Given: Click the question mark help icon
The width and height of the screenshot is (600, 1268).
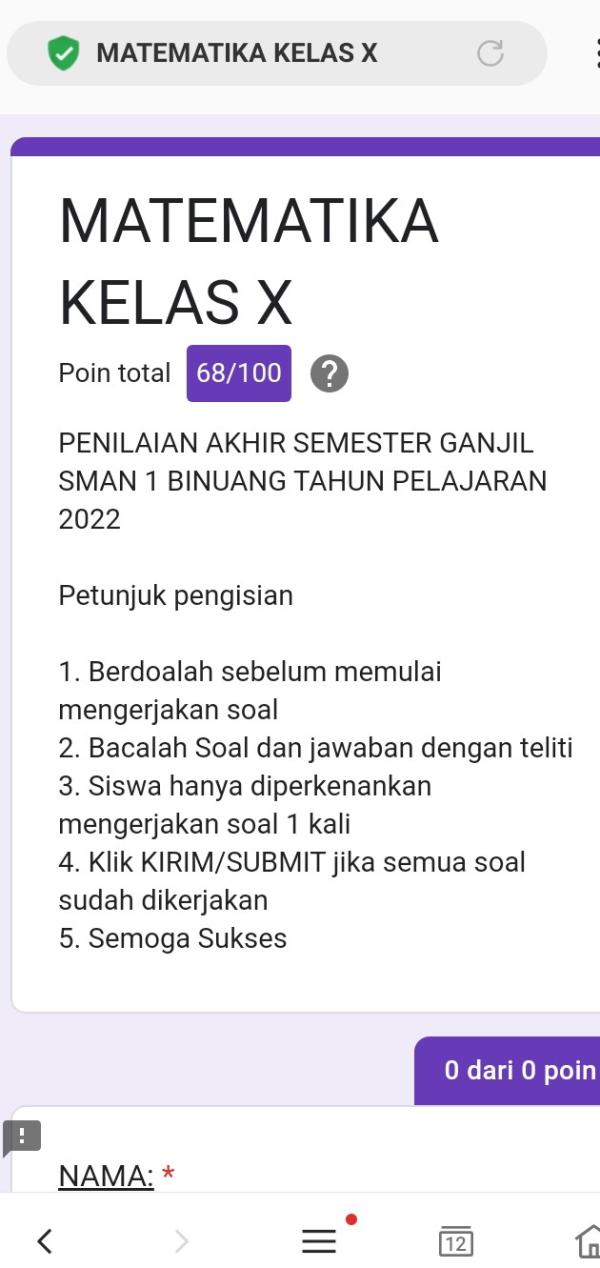Looking at the screenshot, I should (x=329, y=374).
